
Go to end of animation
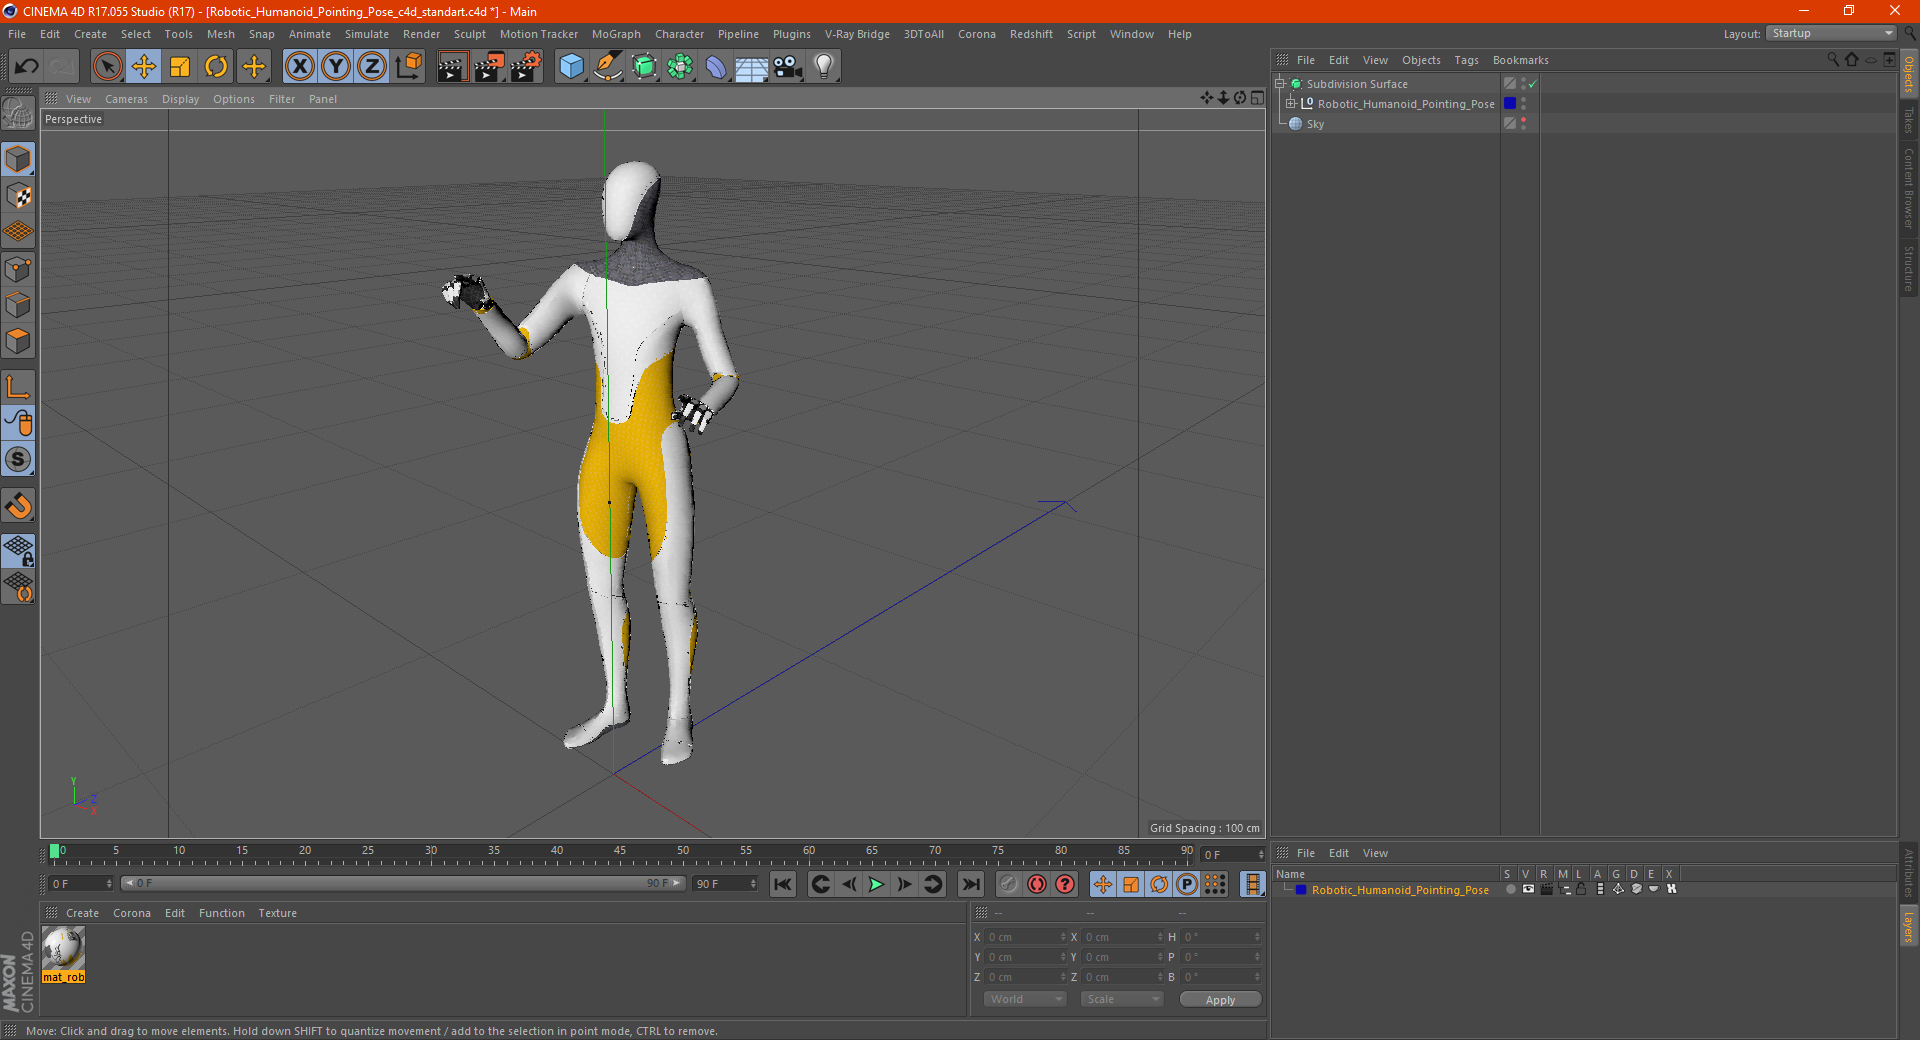coord(970,884)
